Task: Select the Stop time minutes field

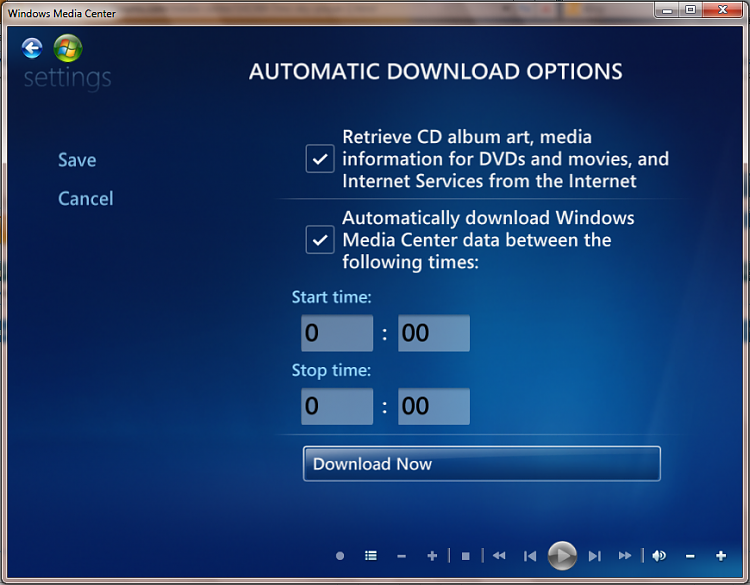Action: click(434, 407)
